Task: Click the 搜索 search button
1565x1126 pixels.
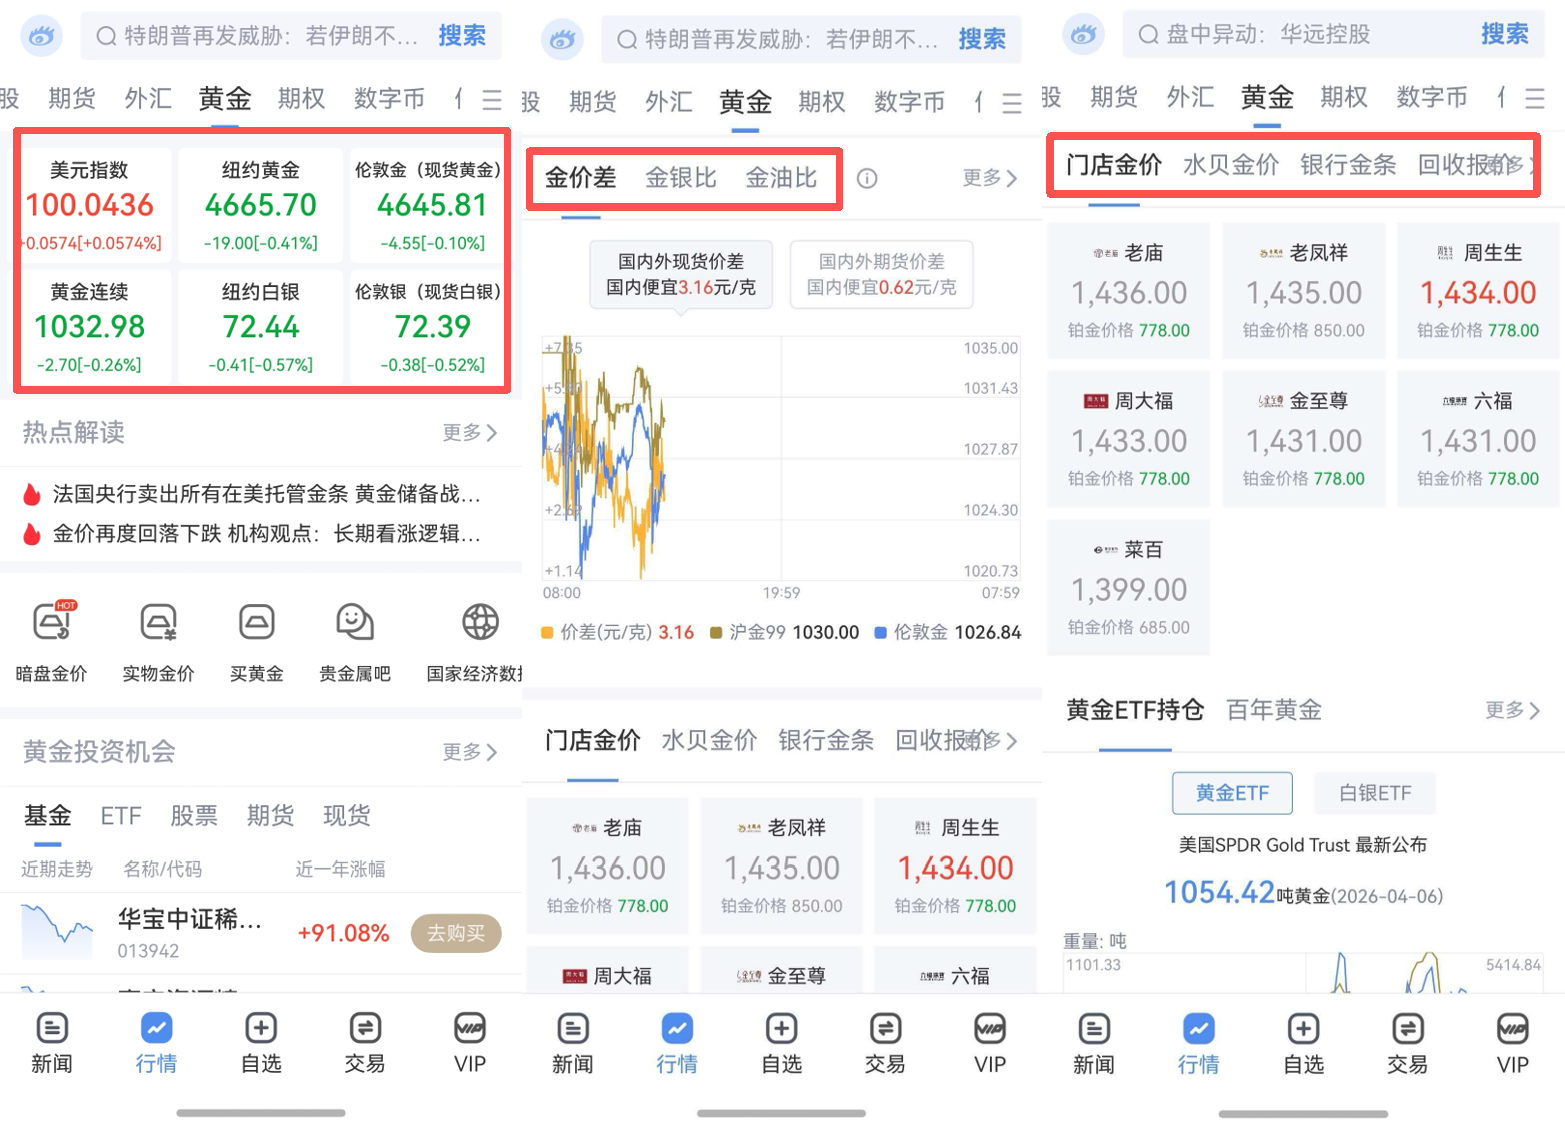Action: 463,36
